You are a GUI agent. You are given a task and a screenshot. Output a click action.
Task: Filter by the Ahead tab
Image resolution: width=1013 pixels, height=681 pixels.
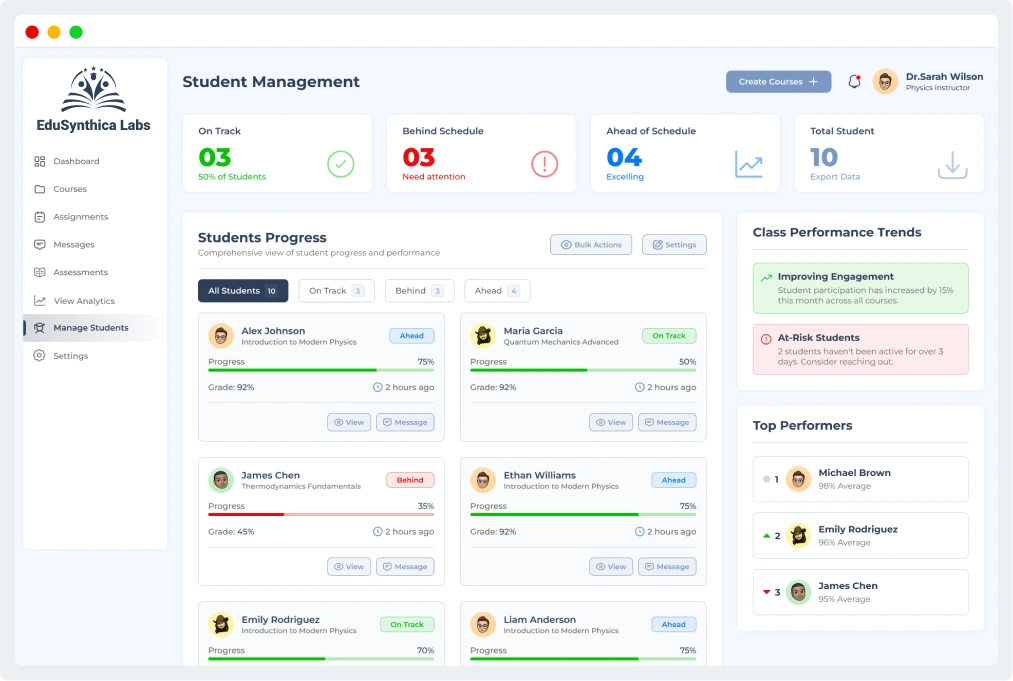[497, 291]
